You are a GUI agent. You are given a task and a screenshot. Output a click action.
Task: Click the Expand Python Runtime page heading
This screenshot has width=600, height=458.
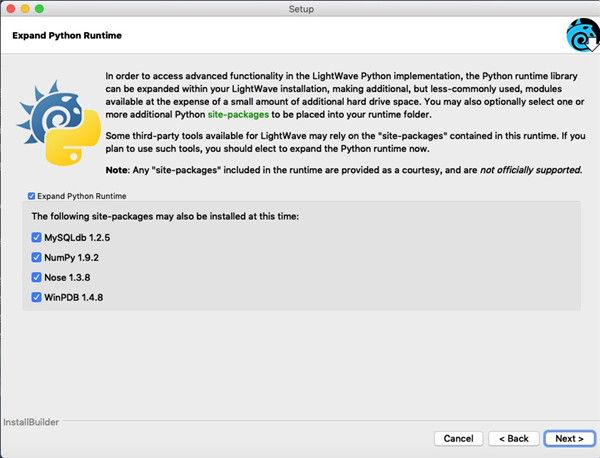67,36
